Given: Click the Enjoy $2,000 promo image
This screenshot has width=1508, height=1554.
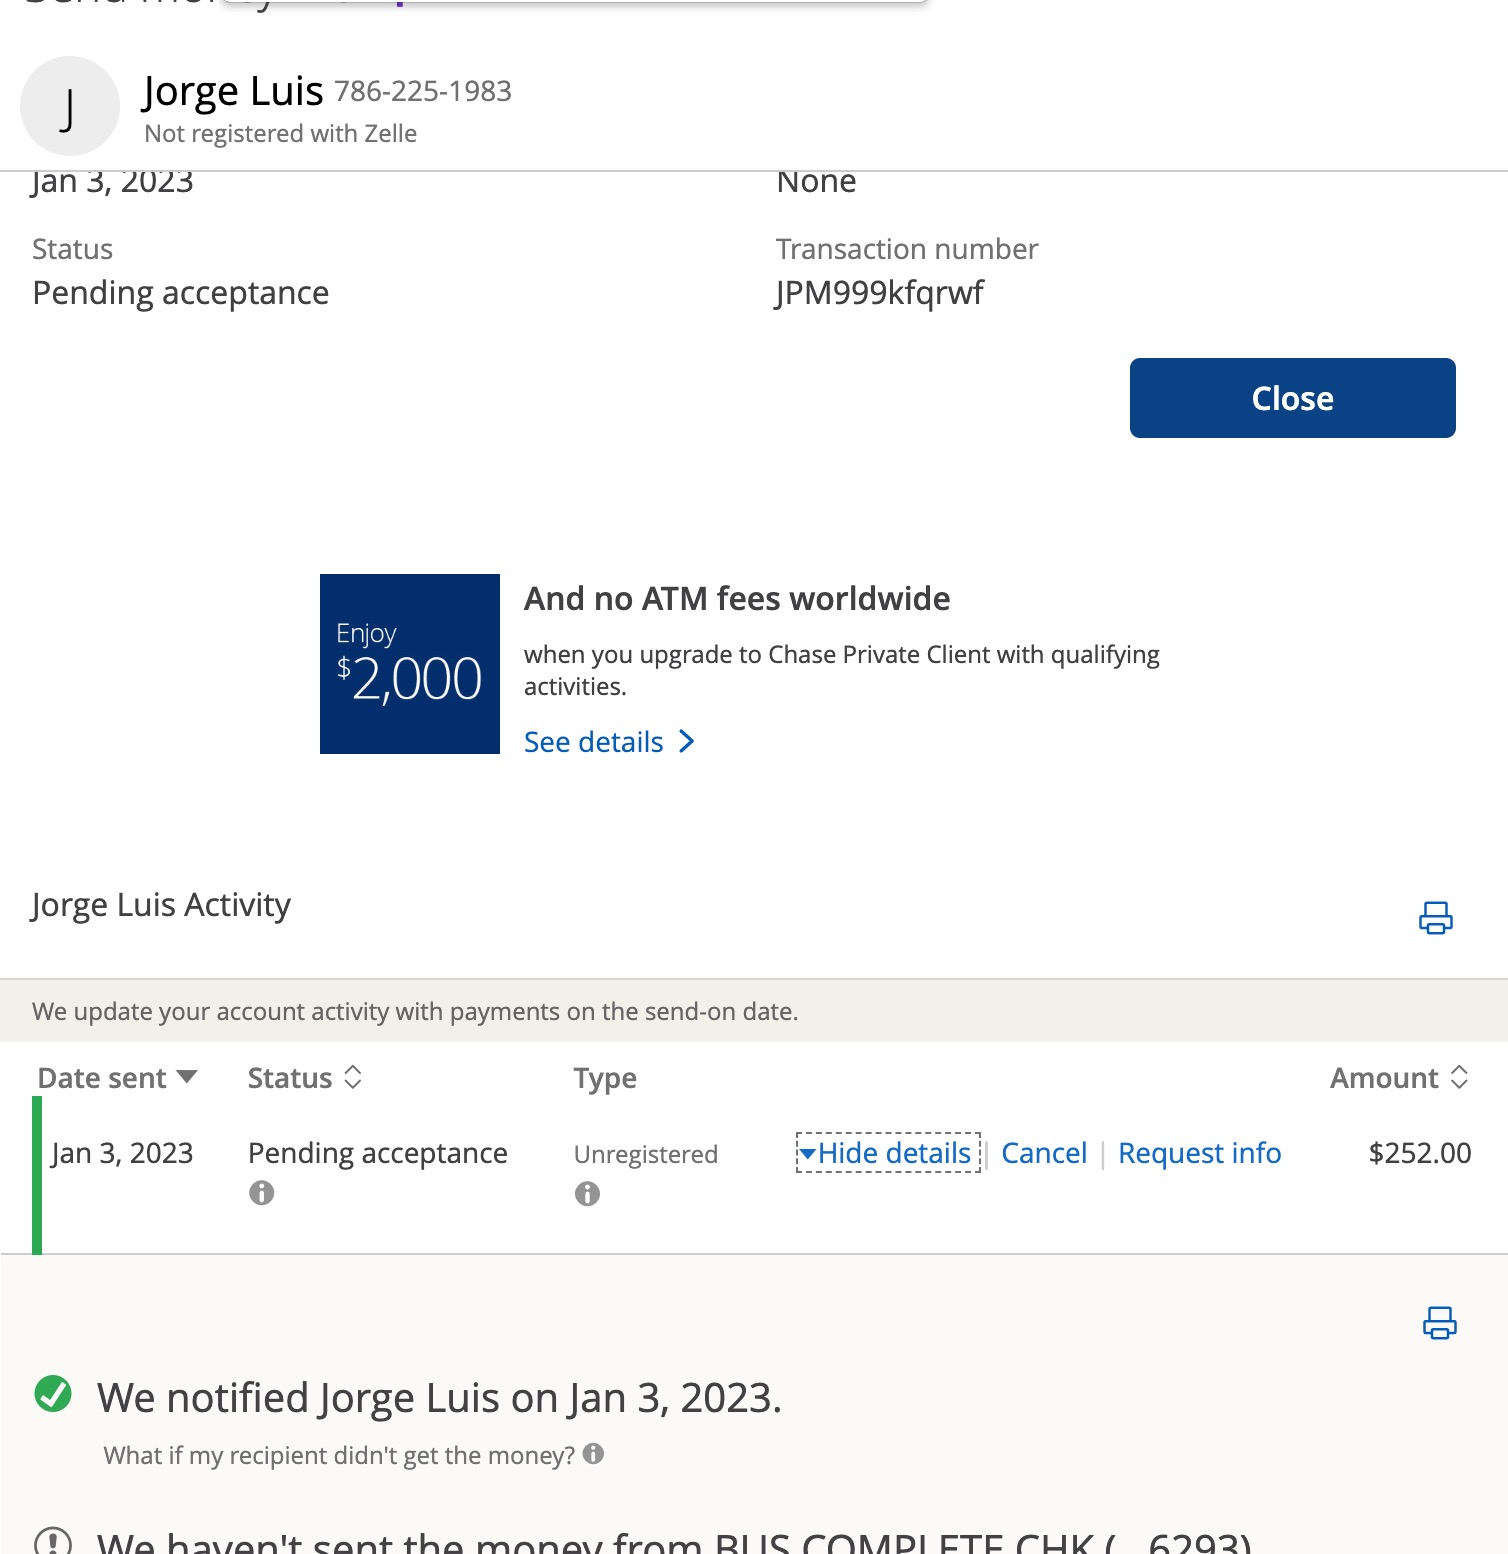Looking at the screenshot, I should pos(410,664).
